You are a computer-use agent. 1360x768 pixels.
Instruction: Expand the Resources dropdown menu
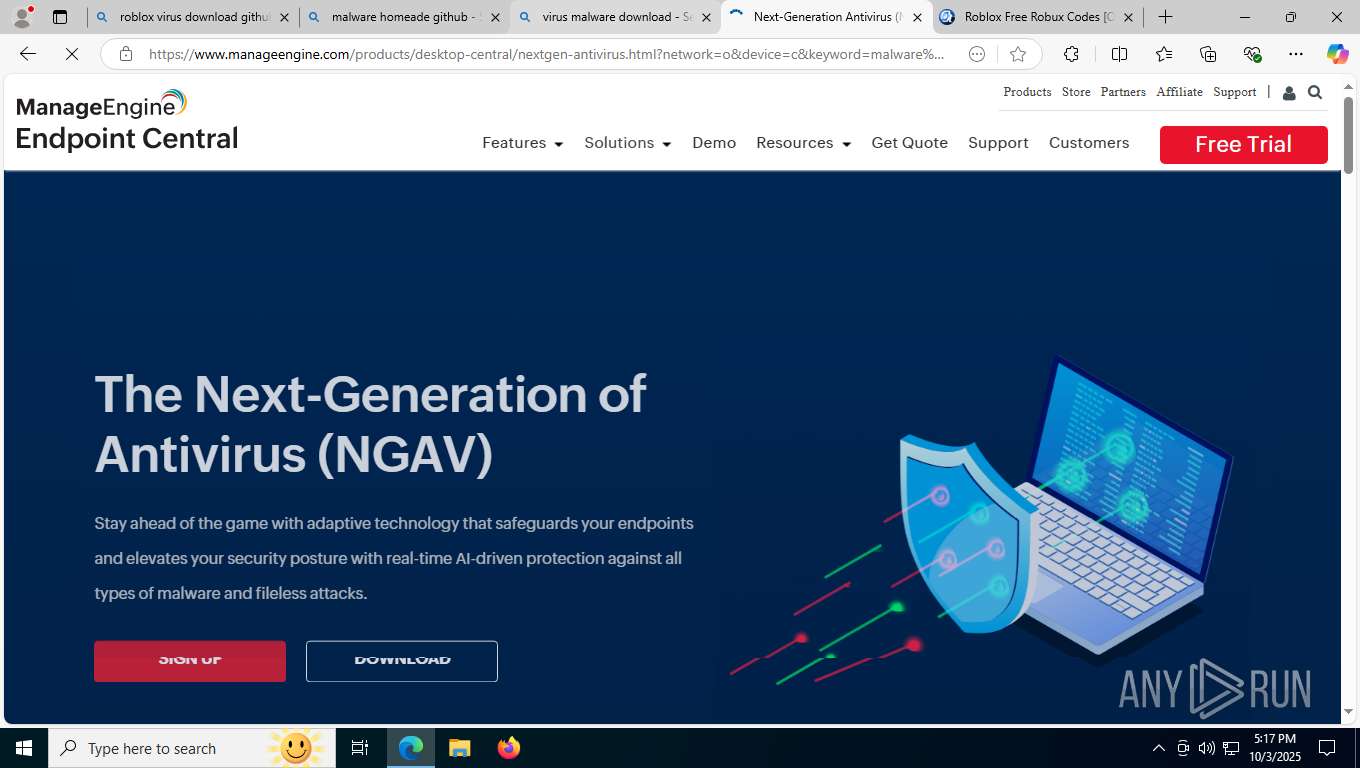coord(803,143)
